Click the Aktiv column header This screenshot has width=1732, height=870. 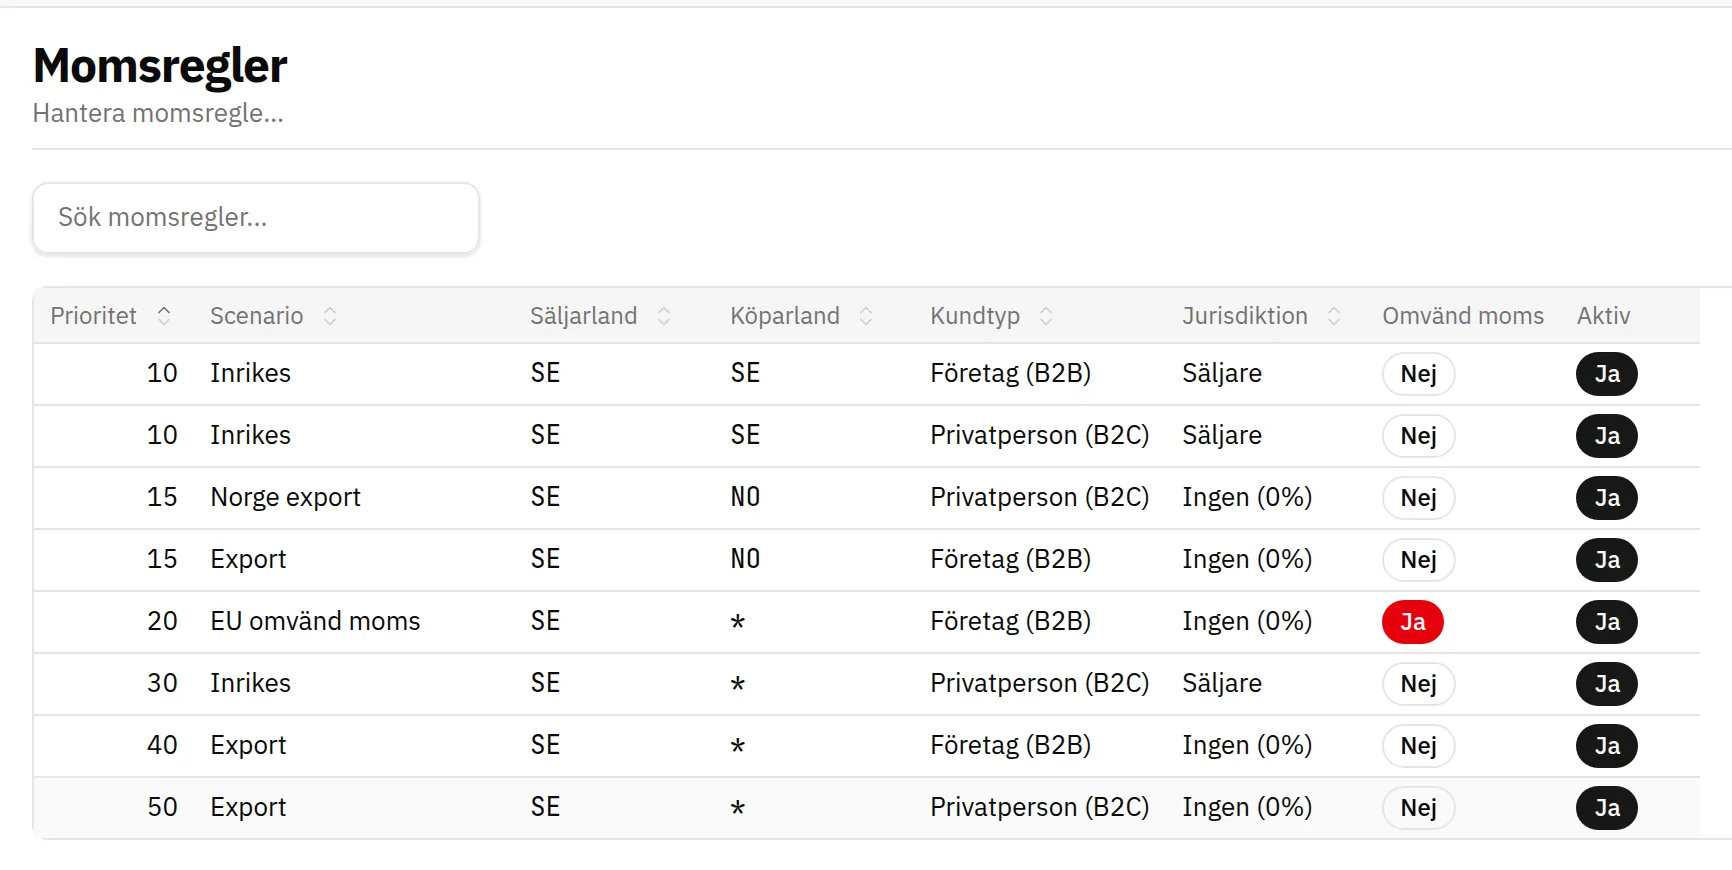(1603, 316)
